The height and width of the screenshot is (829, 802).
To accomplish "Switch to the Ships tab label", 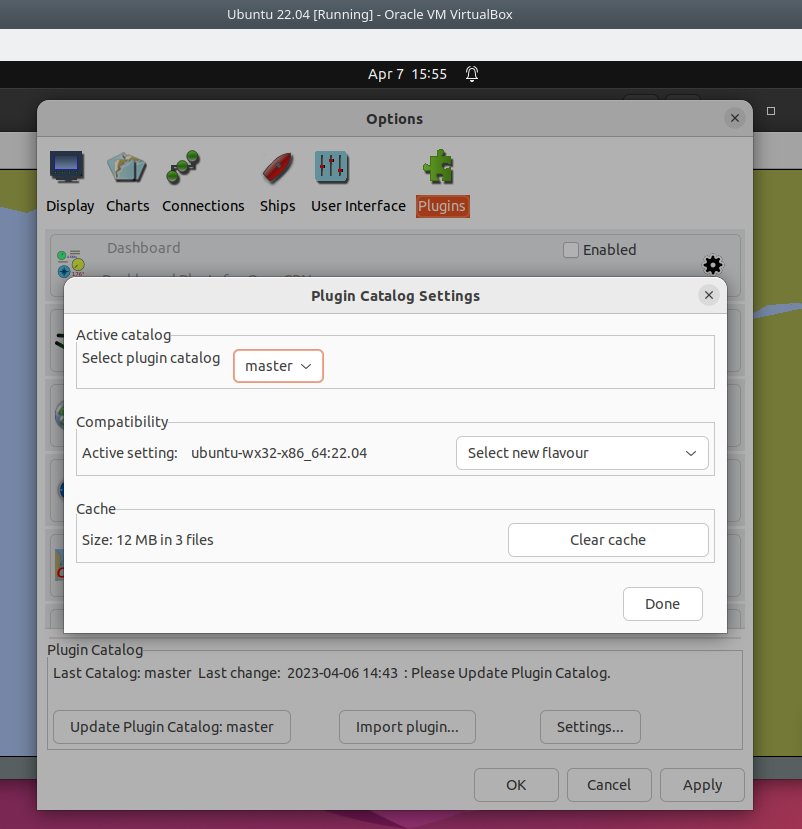I will point(278,206).
